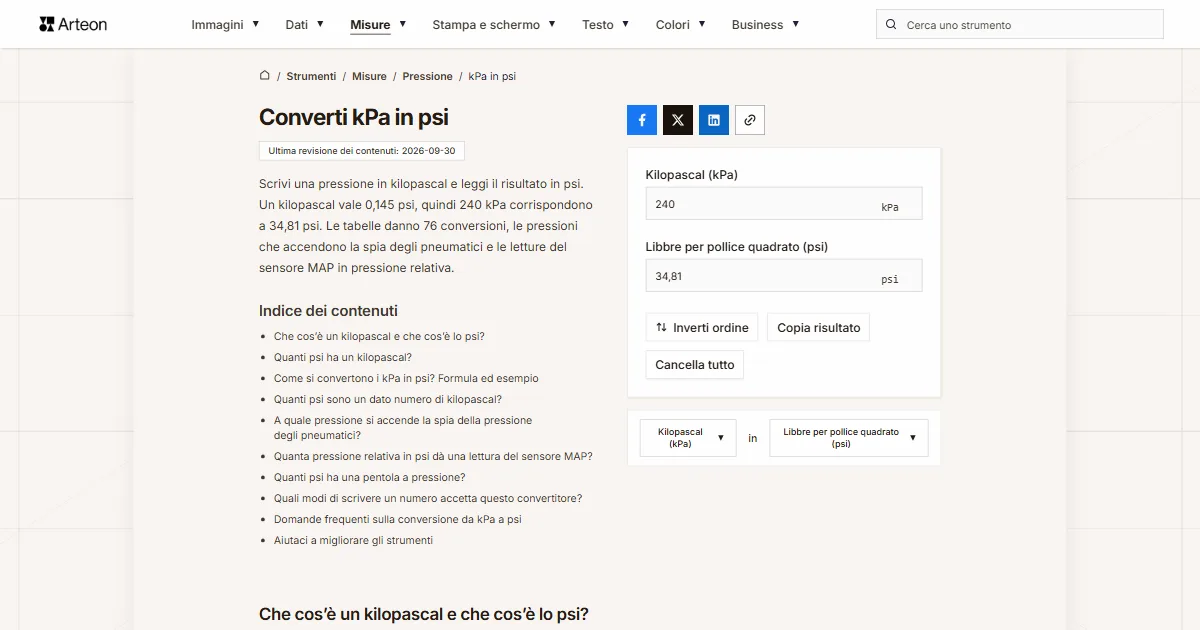Copy page link icon

coord(750,120)
